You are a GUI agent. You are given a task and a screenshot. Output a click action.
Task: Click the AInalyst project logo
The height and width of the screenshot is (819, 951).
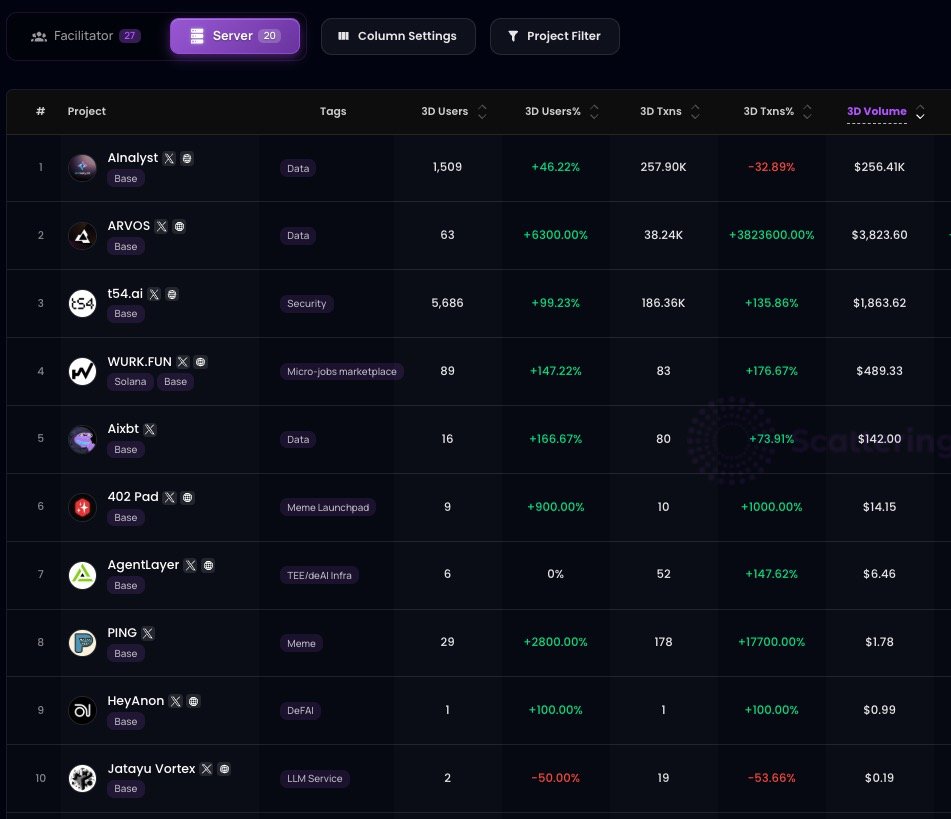tap(82, 167)
